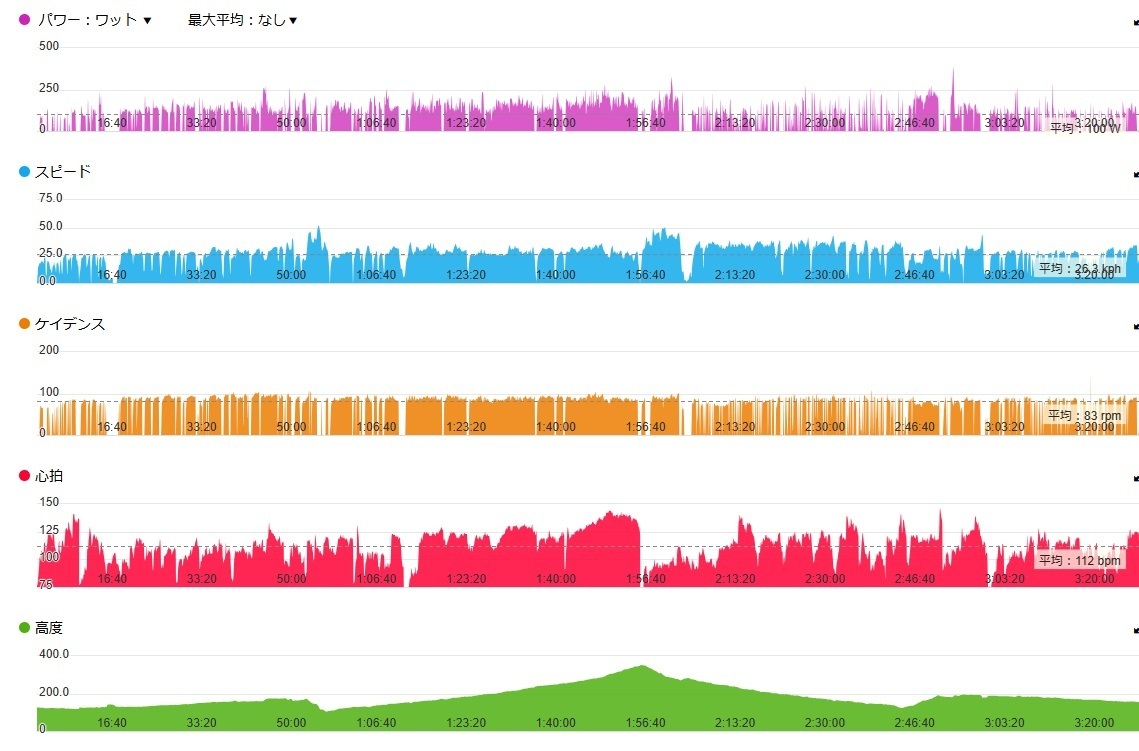This screenshot has width=1139, height=751.
Task: Click the 2:13:20 mark on the speed chart
Action: (735, 275)
